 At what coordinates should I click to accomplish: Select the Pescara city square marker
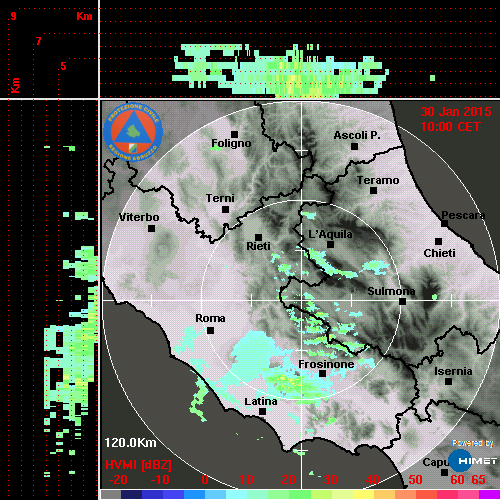[444, 224]
